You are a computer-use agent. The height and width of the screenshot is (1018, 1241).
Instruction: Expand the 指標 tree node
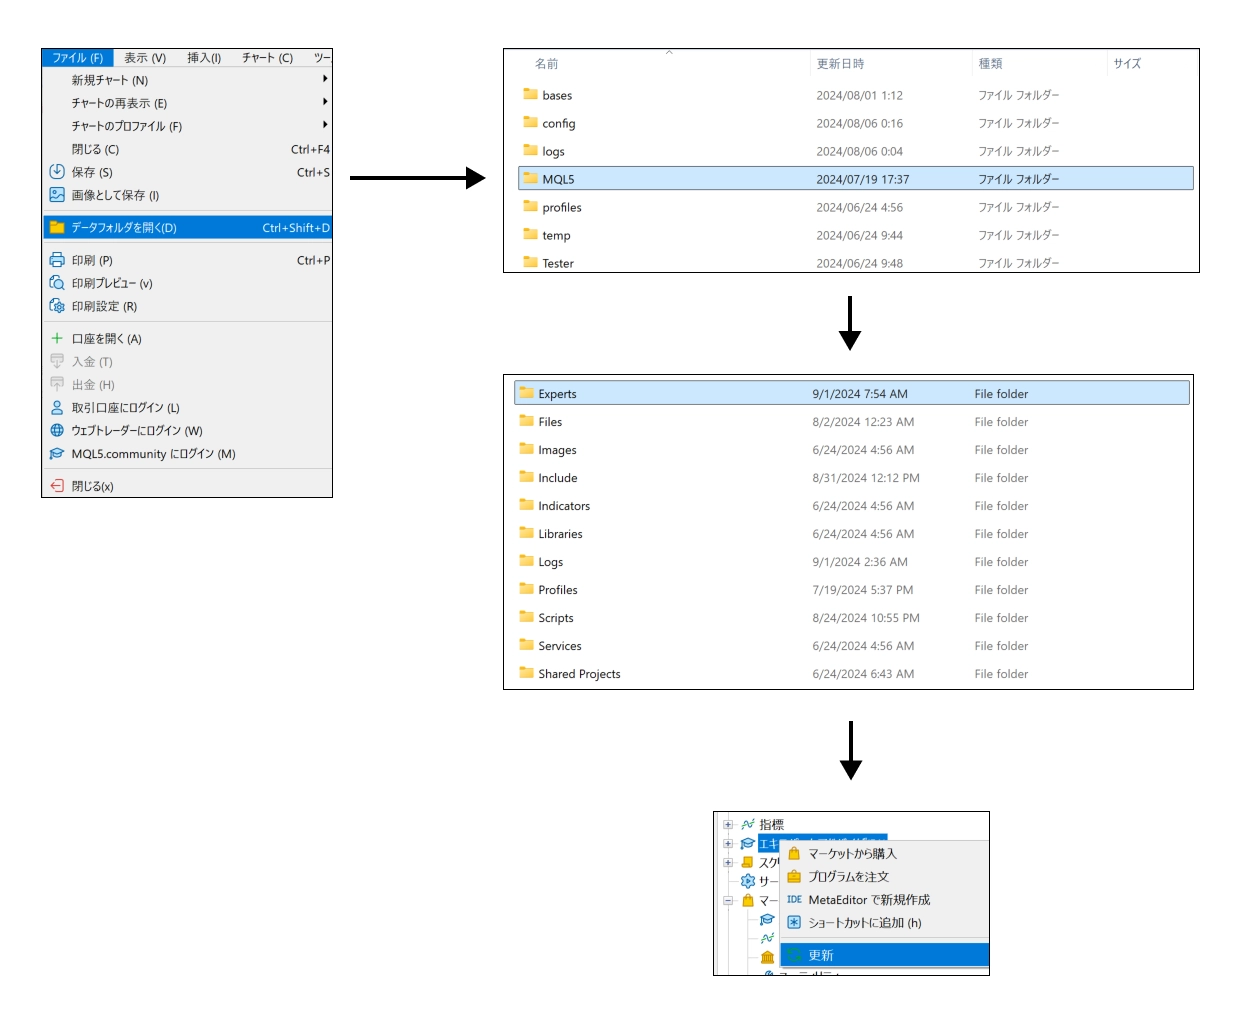(x=728, y=825)
